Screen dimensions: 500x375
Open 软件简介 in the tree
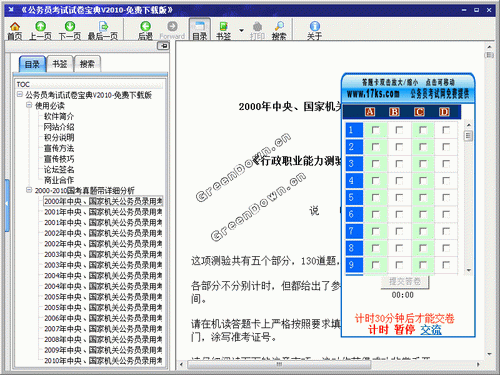click(59, 116)
